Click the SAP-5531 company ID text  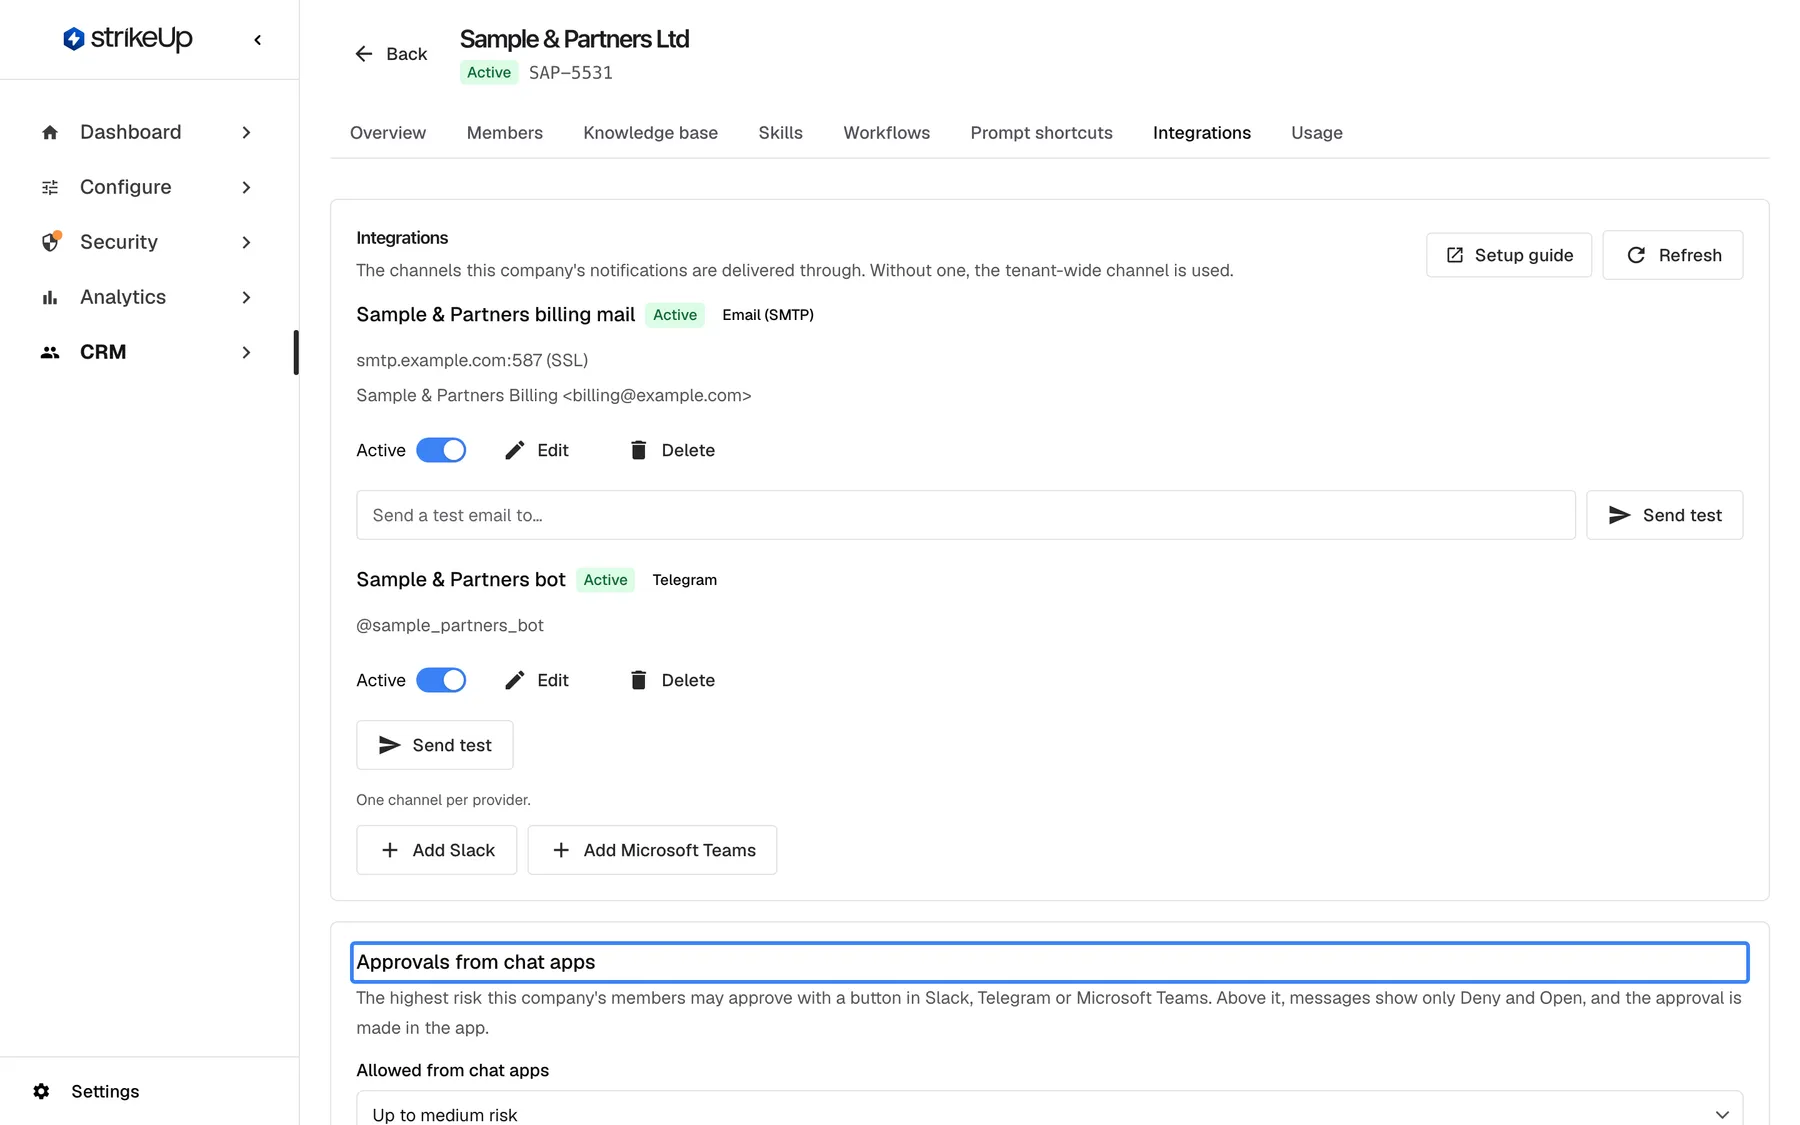coord(570,73)
